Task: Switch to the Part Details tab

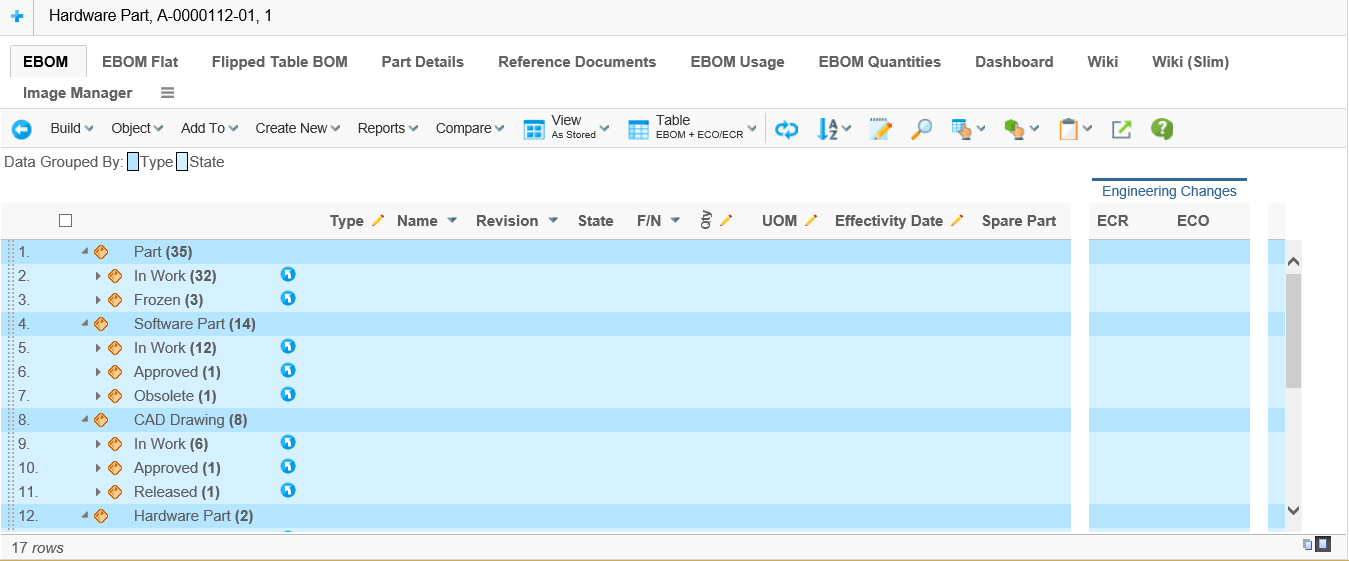Action: click(422, 62)
